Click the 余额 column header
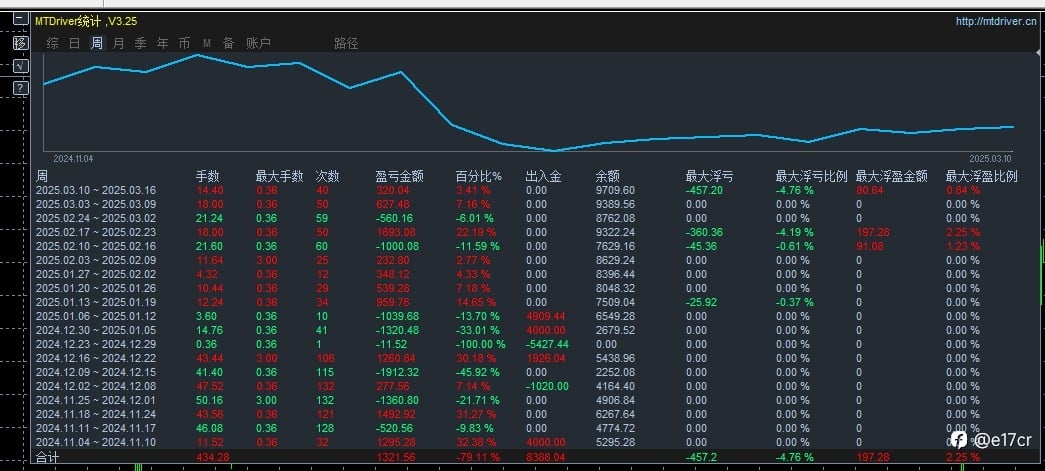Viewport: 1045px width, 471px height. click(x=607, y=177)
